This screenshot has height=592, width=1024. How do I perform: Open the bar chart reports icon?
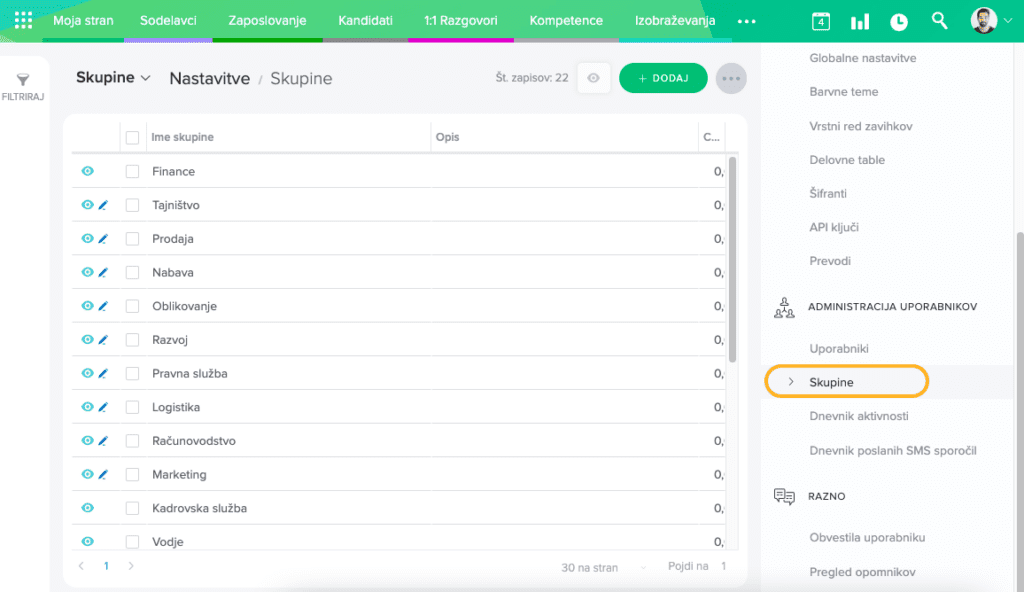(859, 21)
